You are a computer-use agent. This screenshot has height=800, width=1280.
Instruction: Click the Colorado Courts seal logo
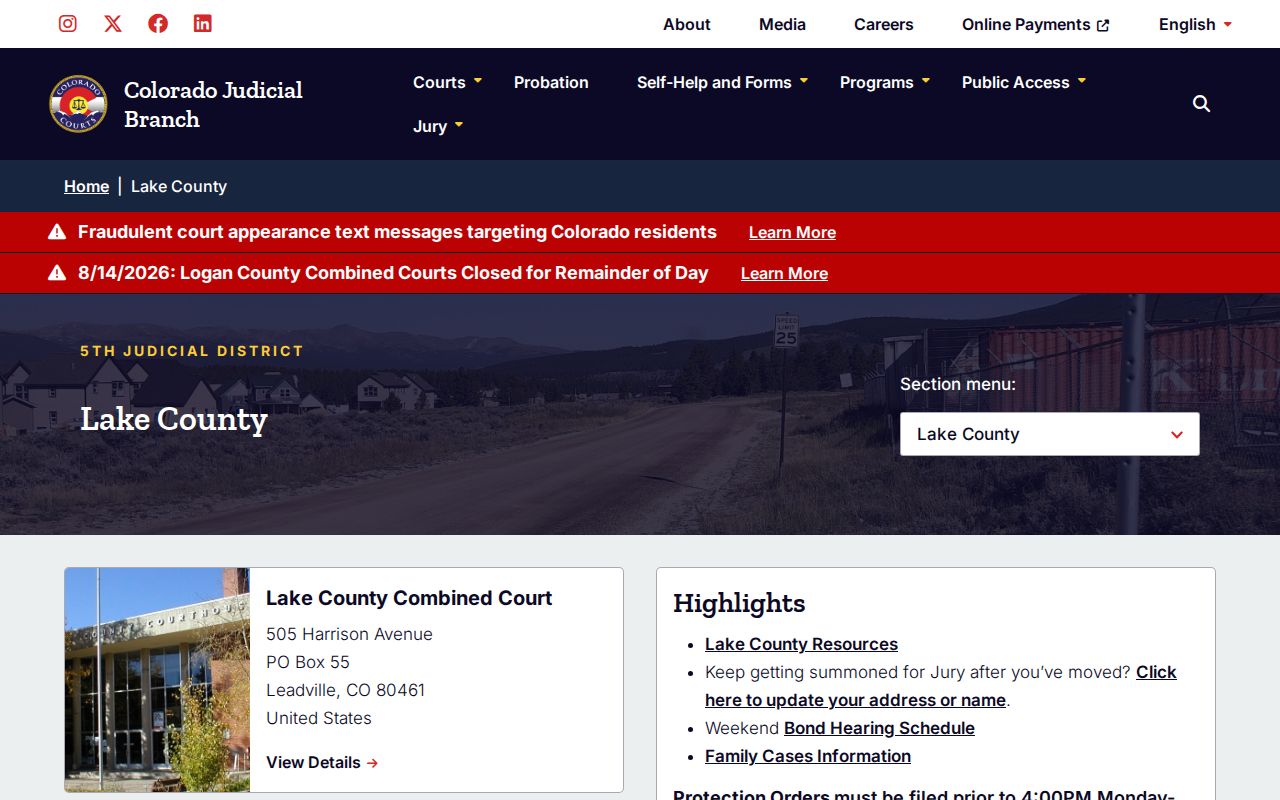[x=78, y=104]
